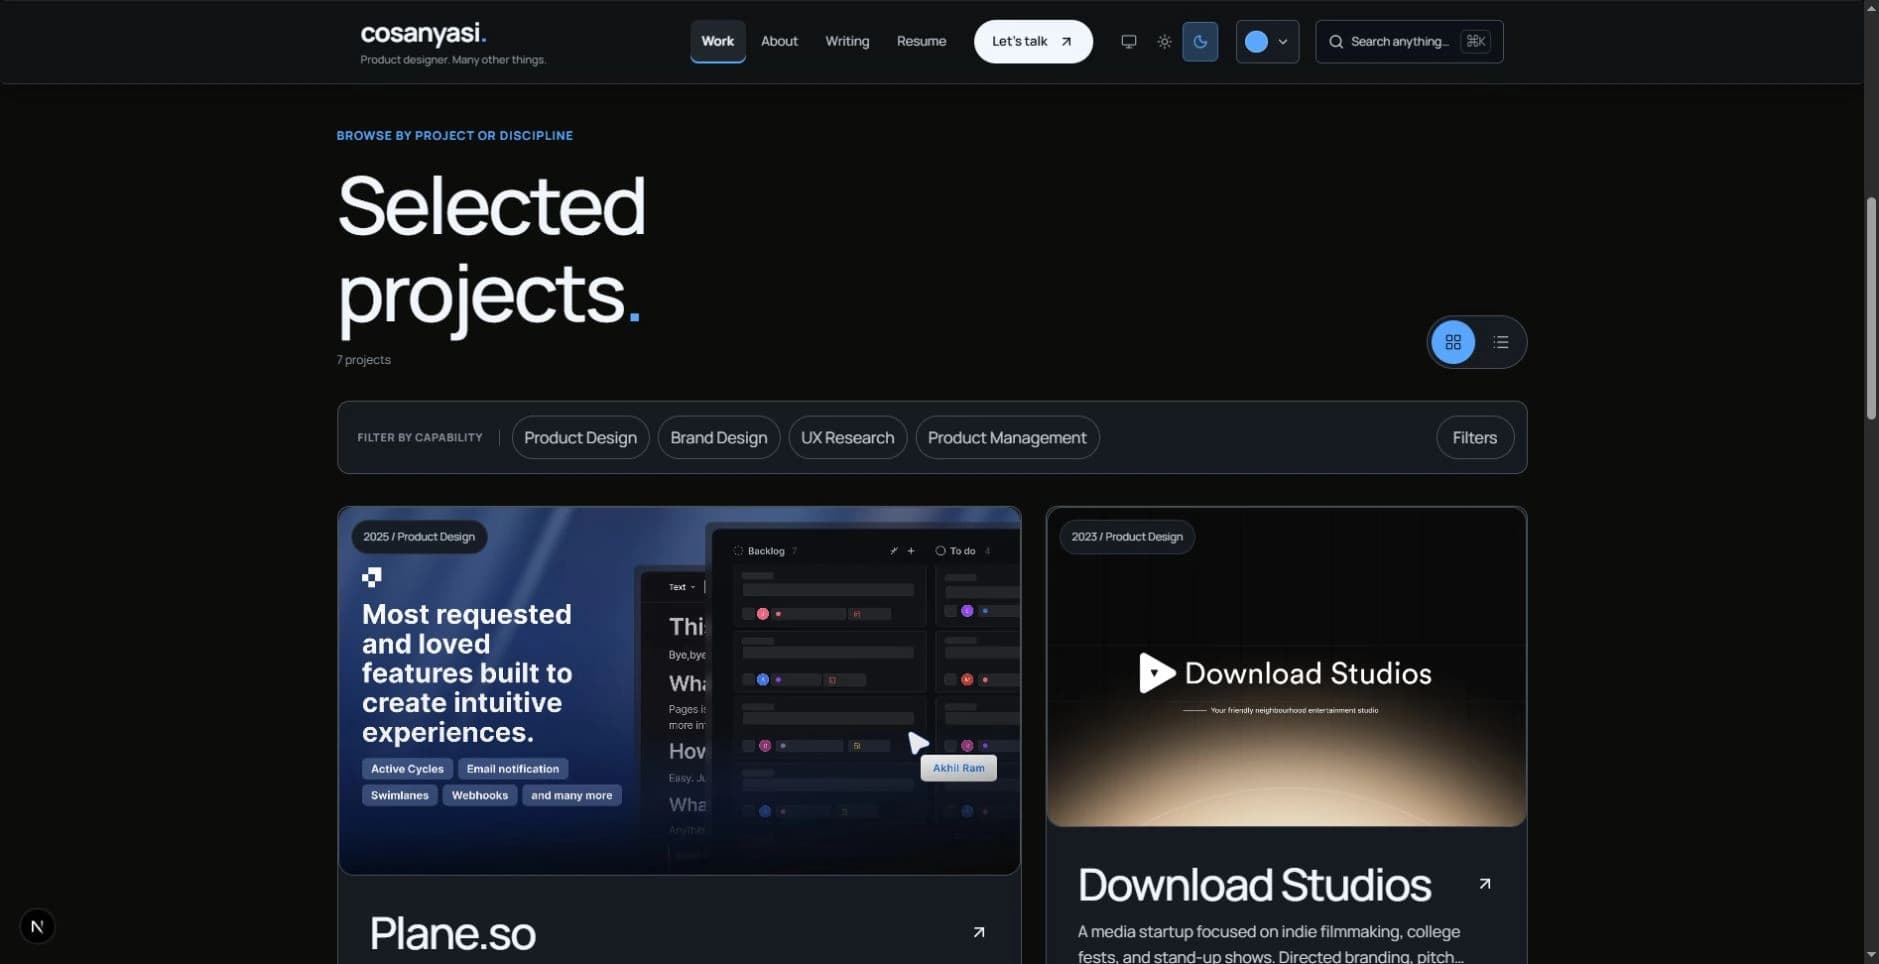Select light theme sun icon

1164,42
